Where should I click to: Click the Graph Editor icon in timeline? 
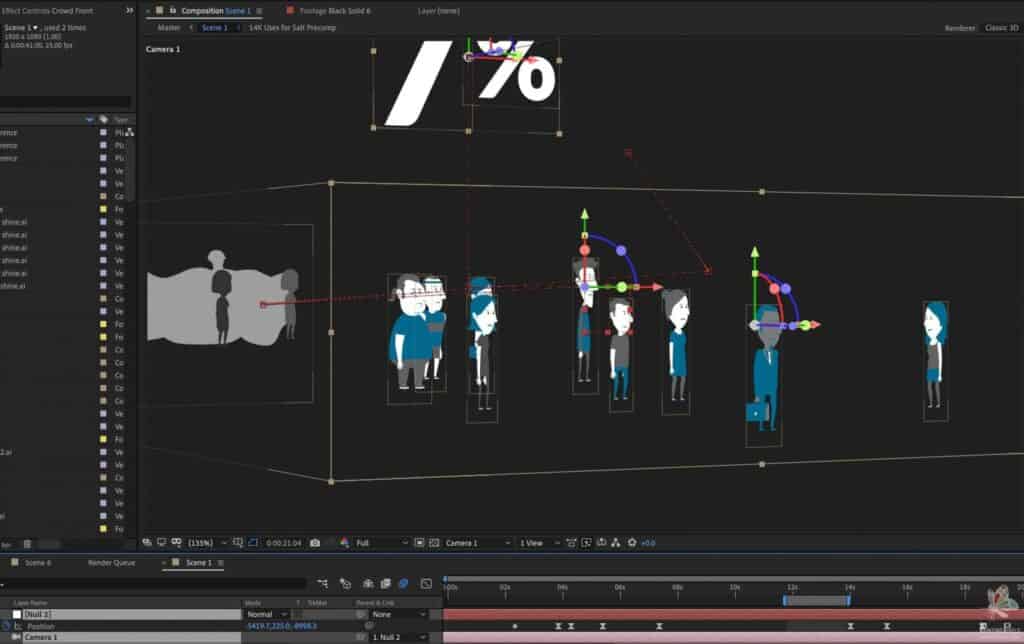click(426, 583)
